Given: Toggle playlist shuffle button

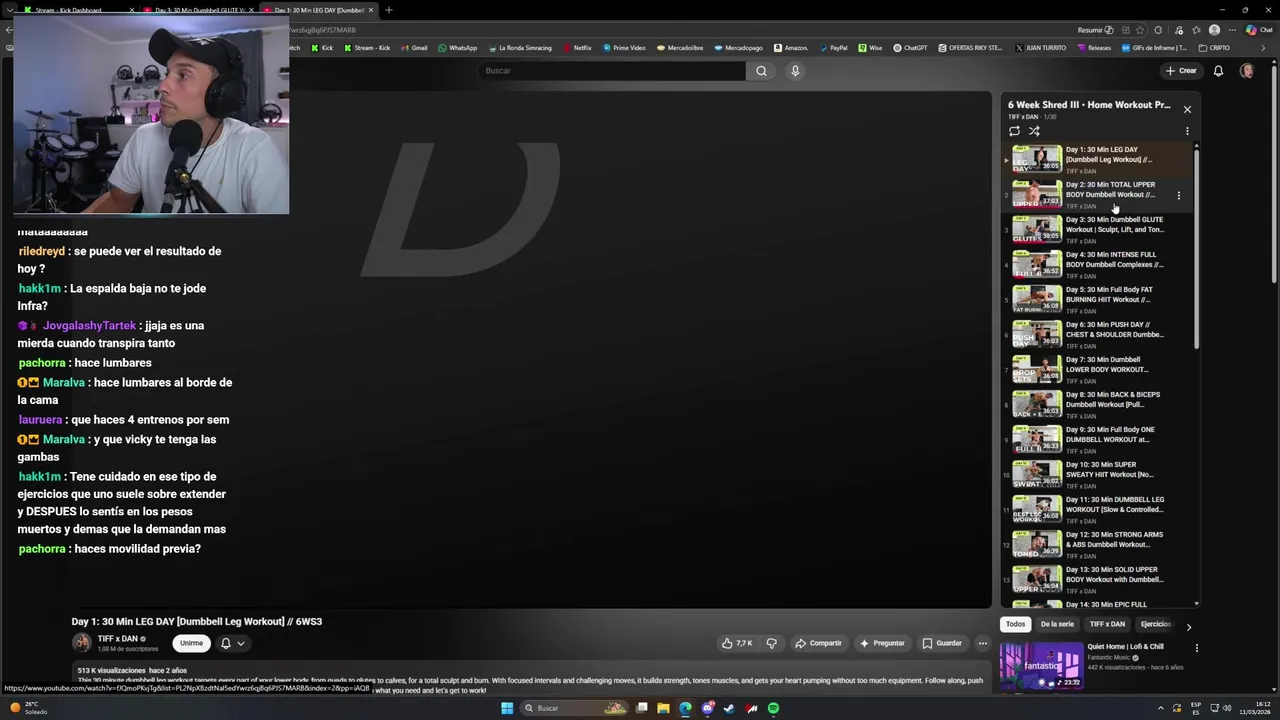Looking at the screenshot, I should click(x=1034, y=131).
